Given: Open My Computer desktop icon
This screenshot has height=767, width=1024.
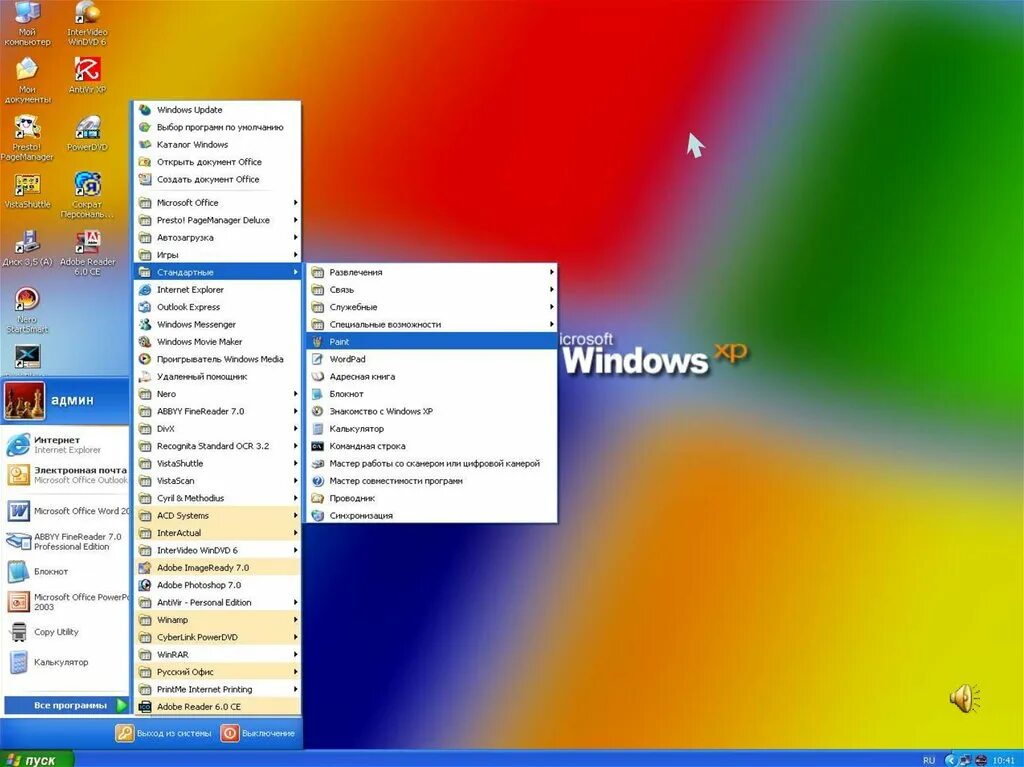Looking at the screenshot, I should 27,24.
